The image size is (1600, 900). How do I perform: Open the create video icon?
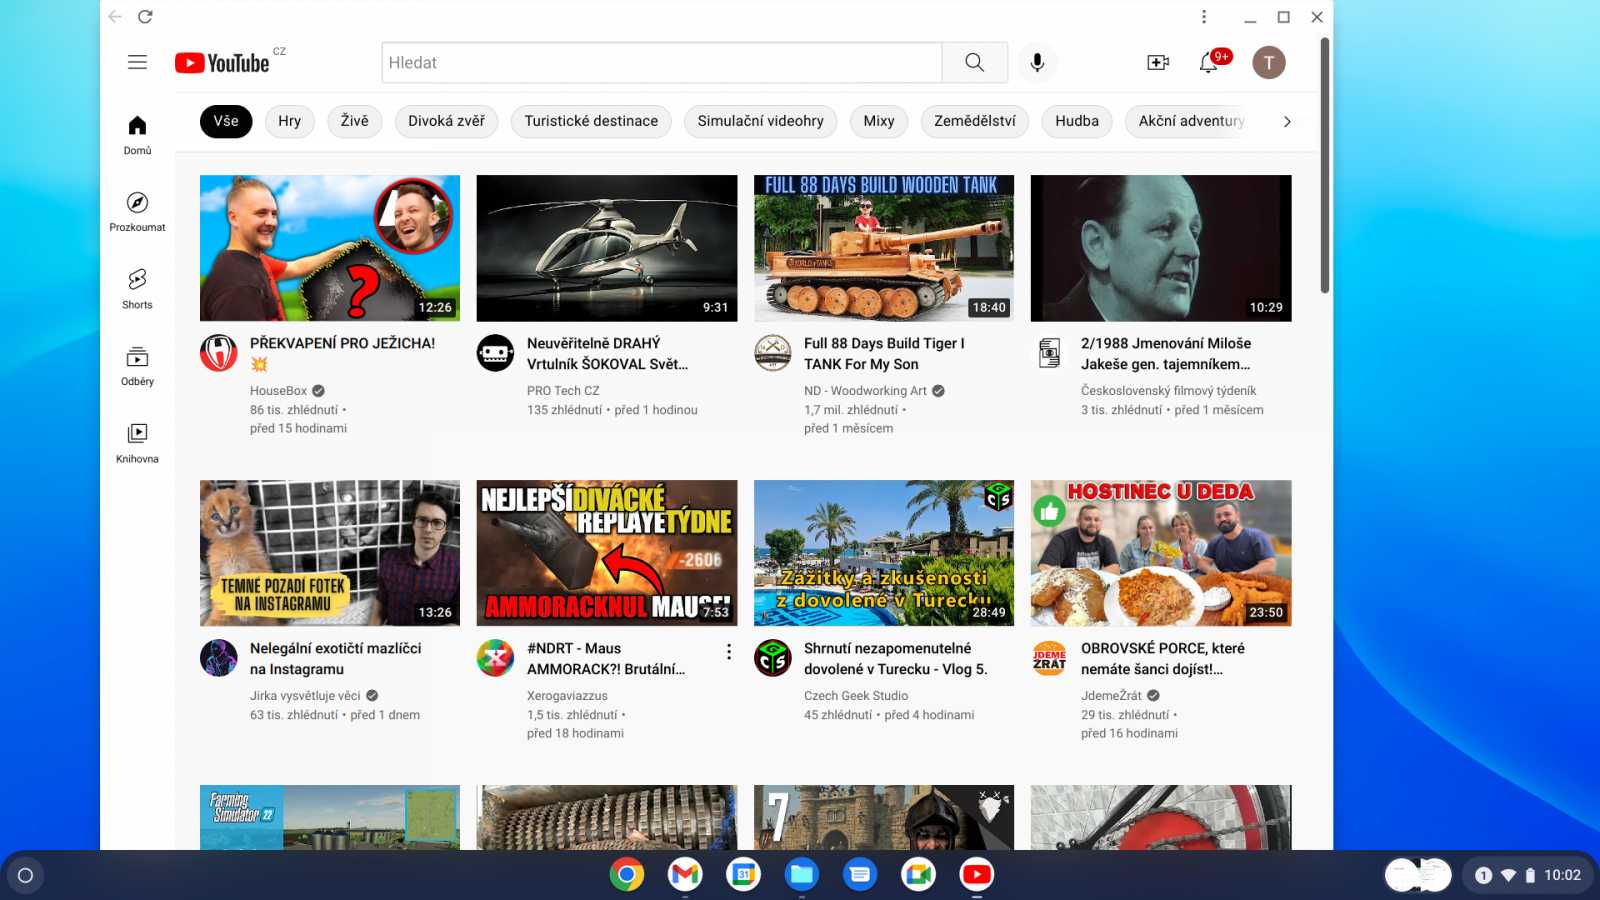click(1158, 62)
